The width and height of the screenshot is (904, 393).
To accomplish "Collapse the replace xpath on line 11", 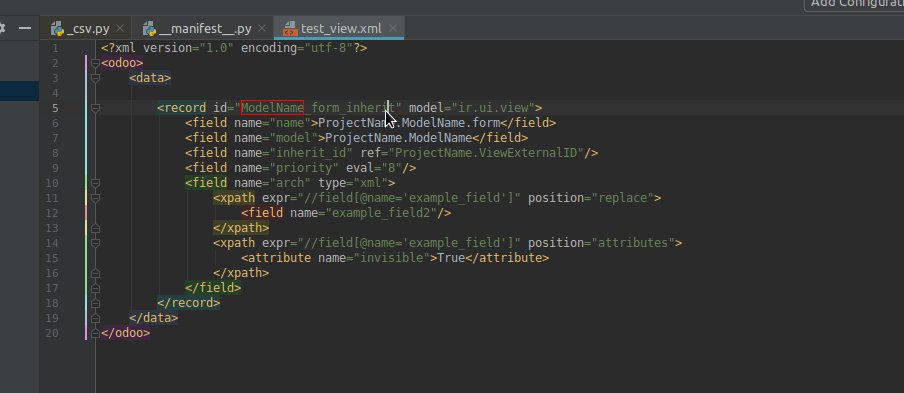I will [95, 198].
